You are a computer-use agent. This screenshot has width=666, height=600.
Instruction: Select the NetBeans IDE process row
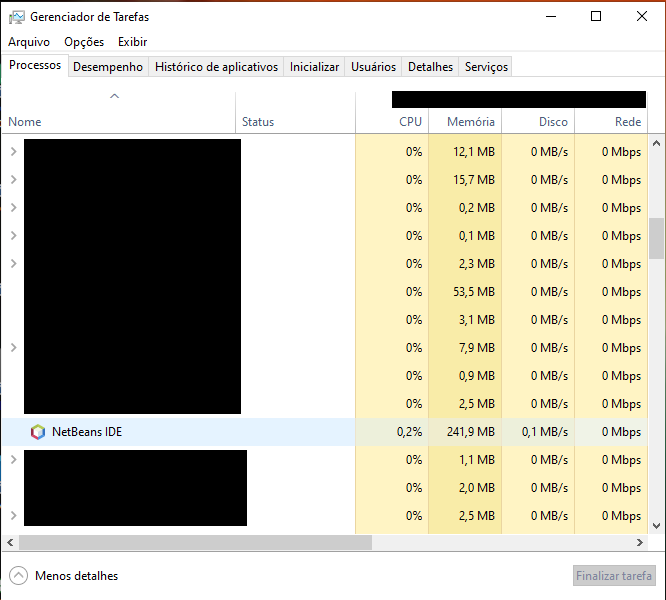click(x=325, y=432)
